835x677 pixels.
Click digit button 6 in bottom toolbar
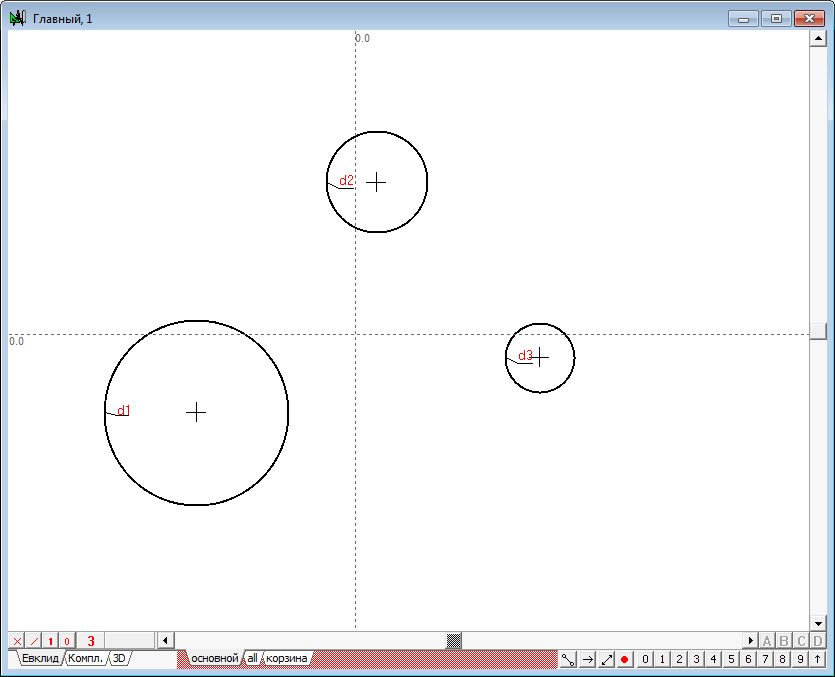pyautogui.click(x=748, y=659)
